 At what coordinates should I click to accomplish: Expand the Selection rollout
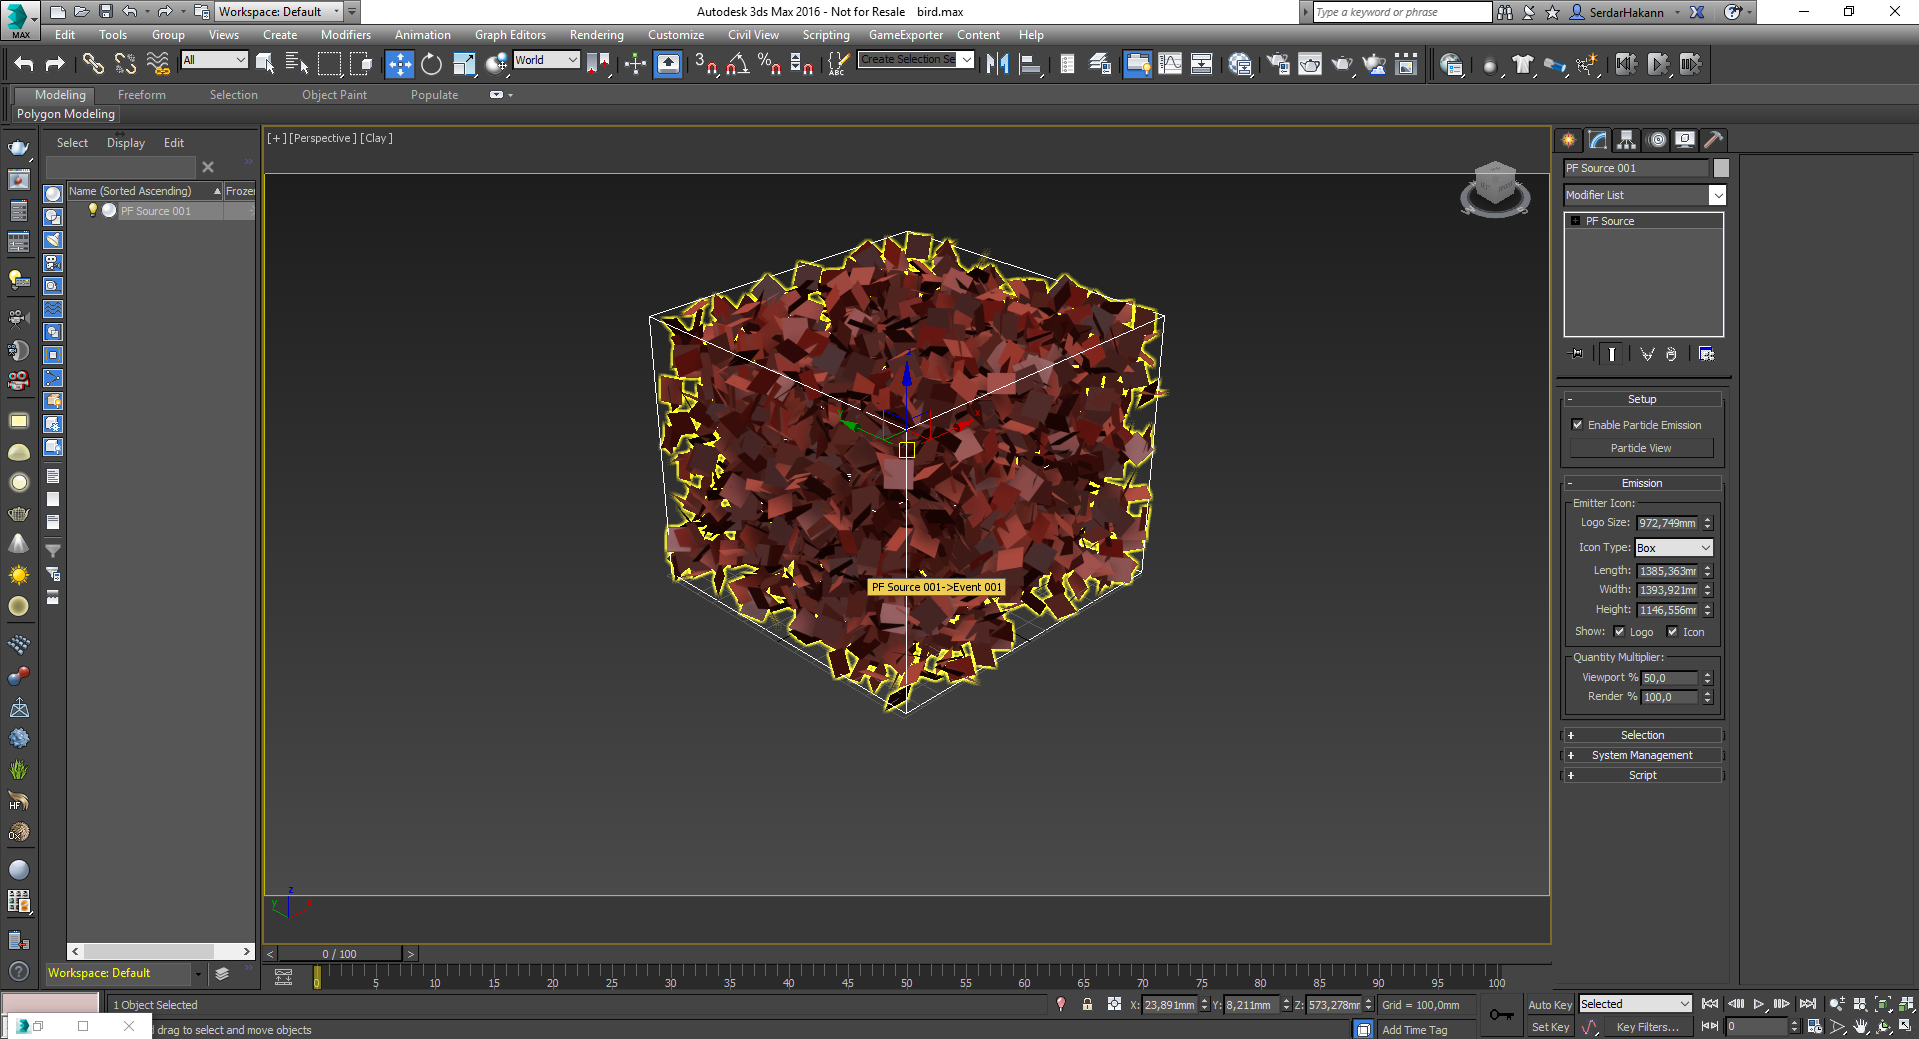point(1642,735)
